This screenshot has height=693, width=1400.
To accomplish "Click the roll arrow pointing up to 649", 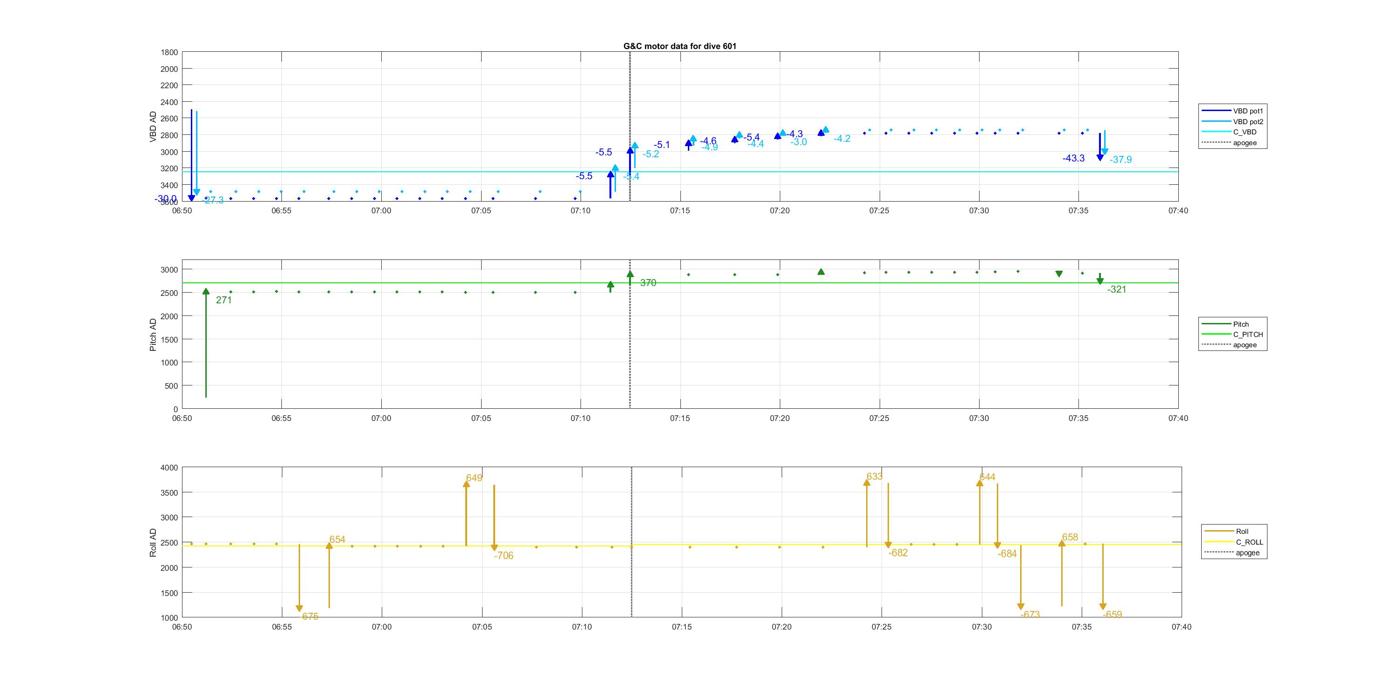I will pyautogui.click(x=466, y=513).
